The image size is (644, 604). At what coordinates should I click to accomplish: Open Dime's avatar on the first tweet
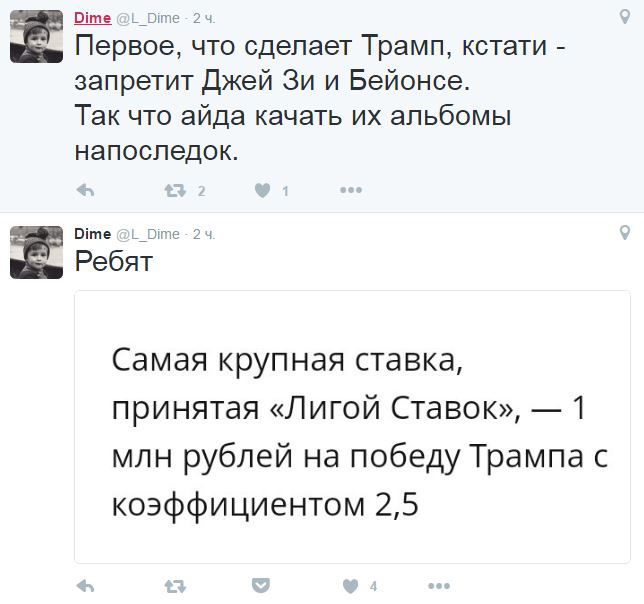pos(36,37)
